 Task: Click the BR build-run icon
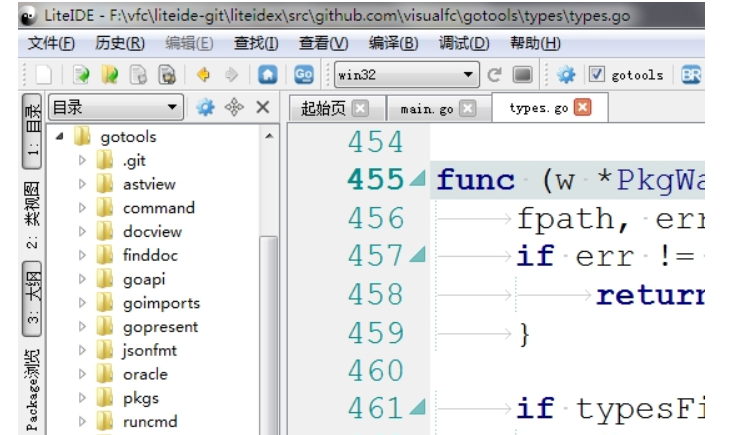click(691, 75)
